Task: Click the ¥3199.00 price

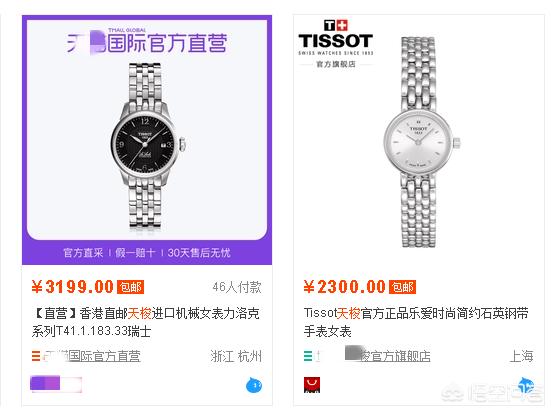Action: coord(73,287)
